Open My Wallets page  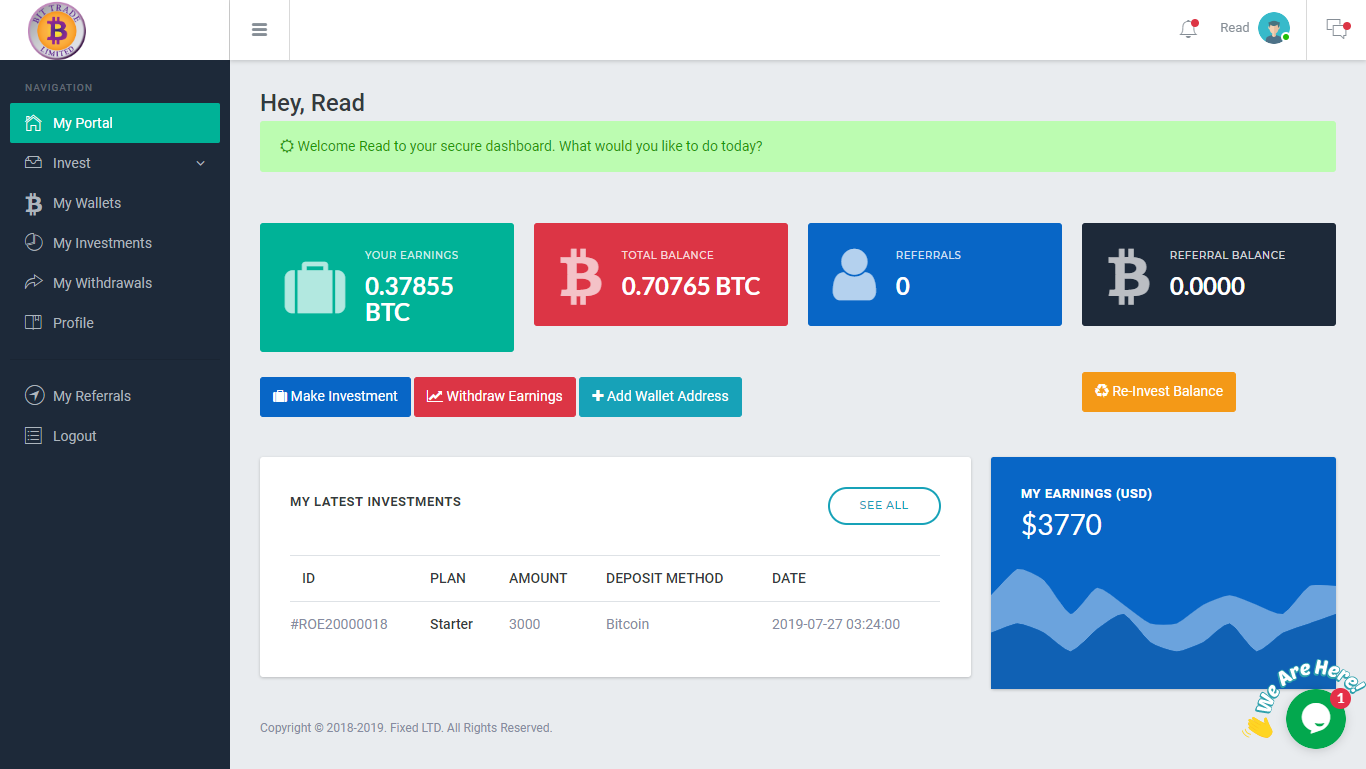pos(115,203)
